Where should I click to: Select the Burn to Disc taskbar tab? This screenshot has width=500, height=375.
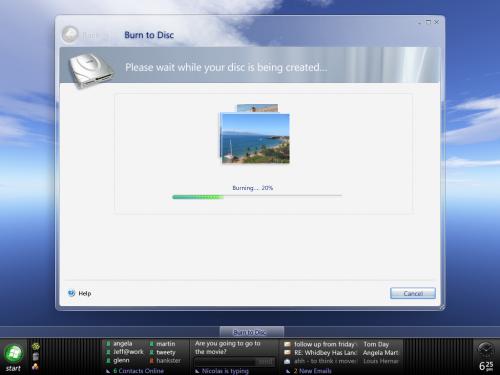pos(252,332)
